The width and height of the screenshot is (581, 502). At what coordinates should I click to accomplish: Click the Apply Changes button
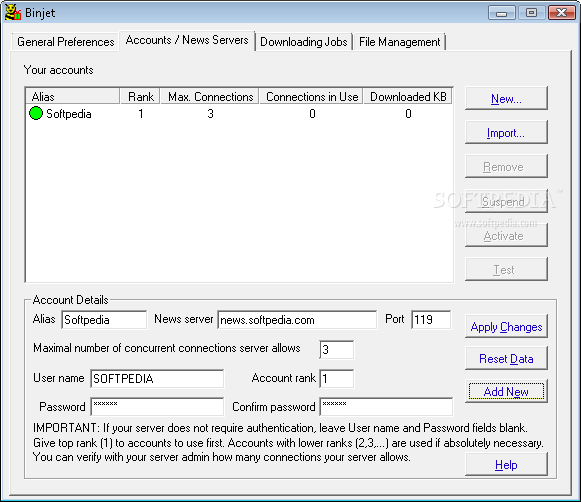[506, 327]
